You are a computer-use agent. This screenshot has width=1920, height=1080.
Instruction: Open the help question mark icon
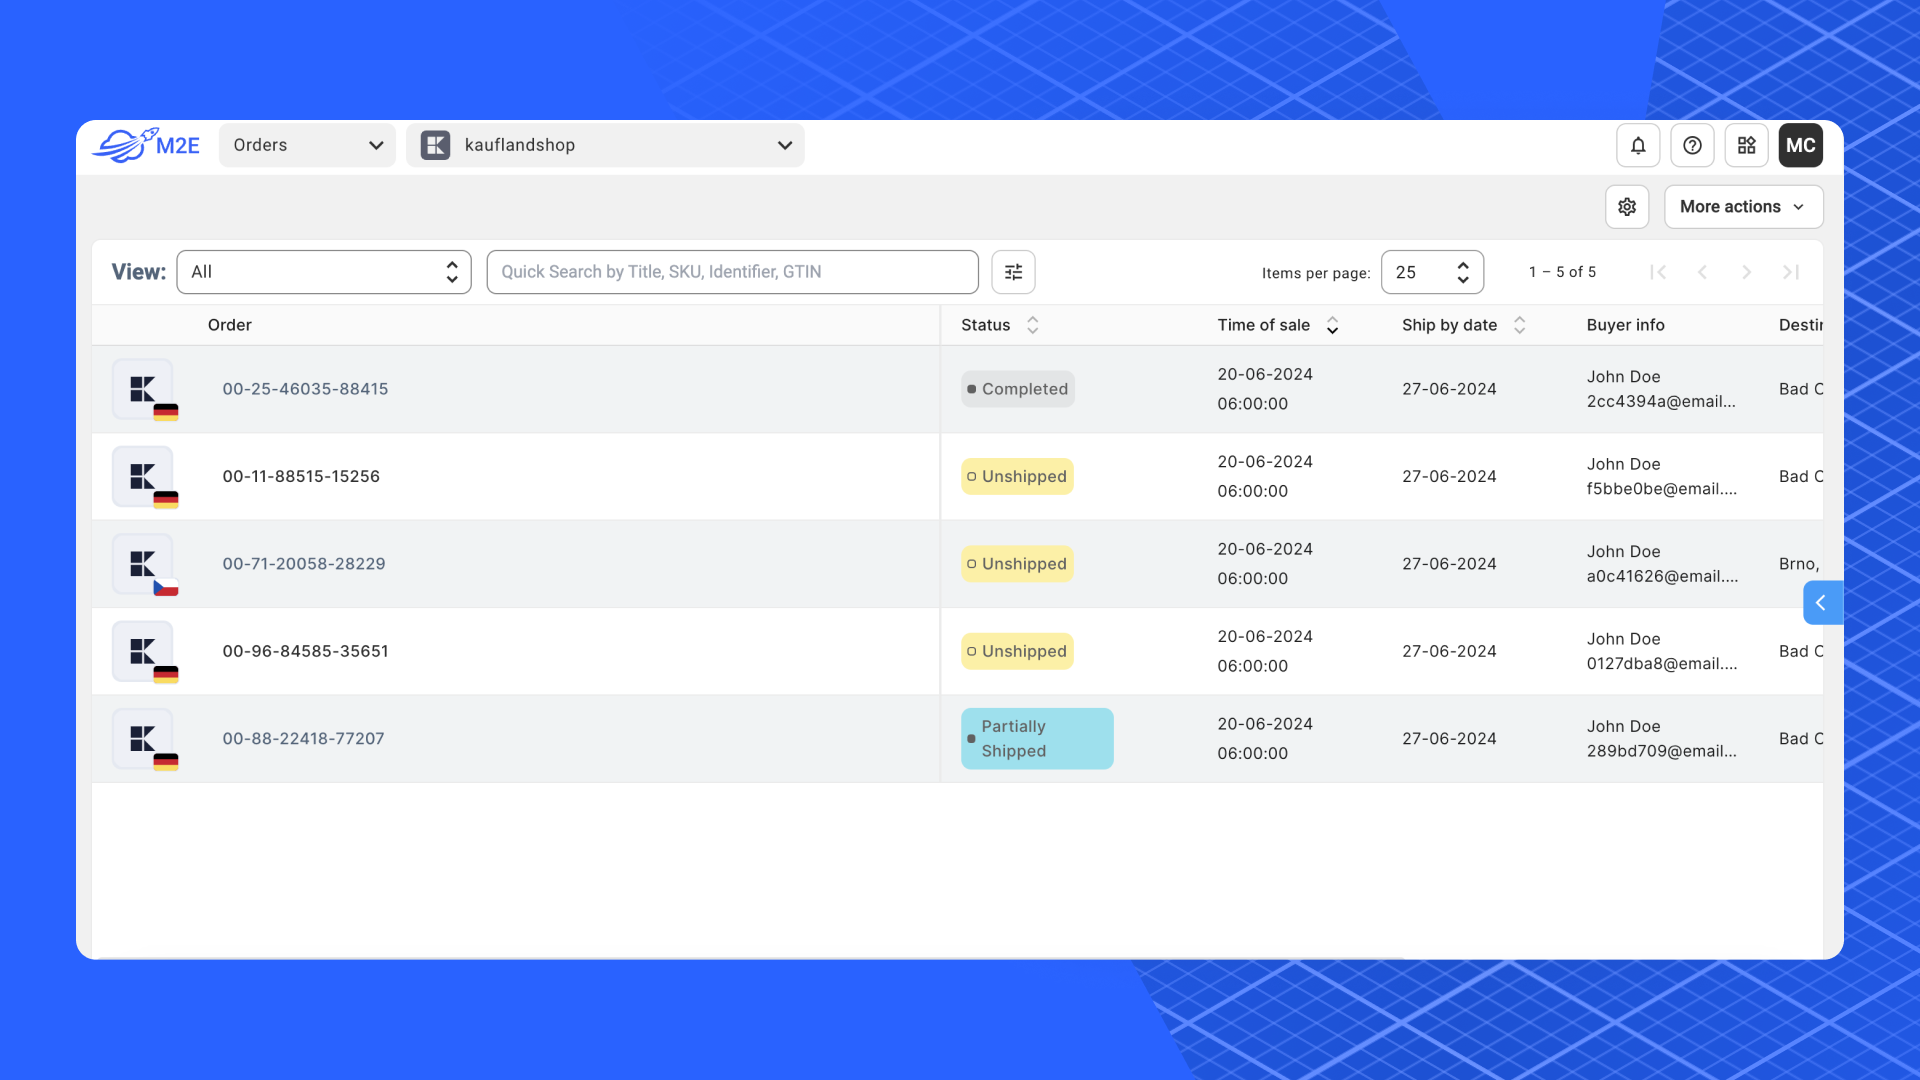click(x=1692, y=145)
